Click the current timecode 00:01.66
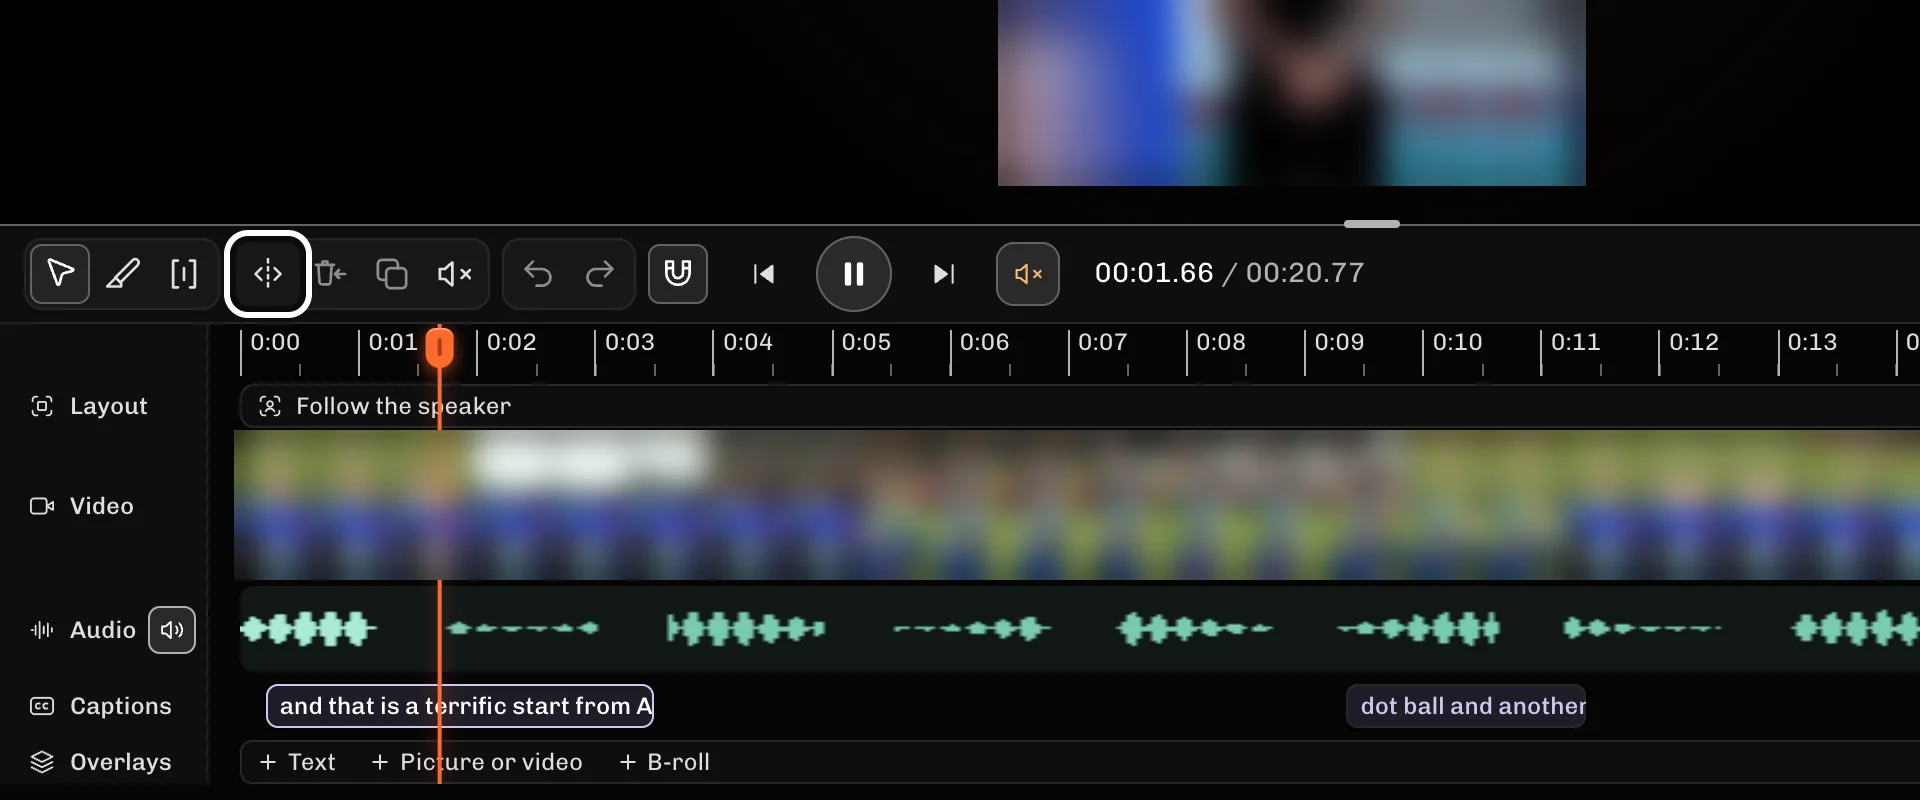The image size is (1920, 800). (1154, 273)
